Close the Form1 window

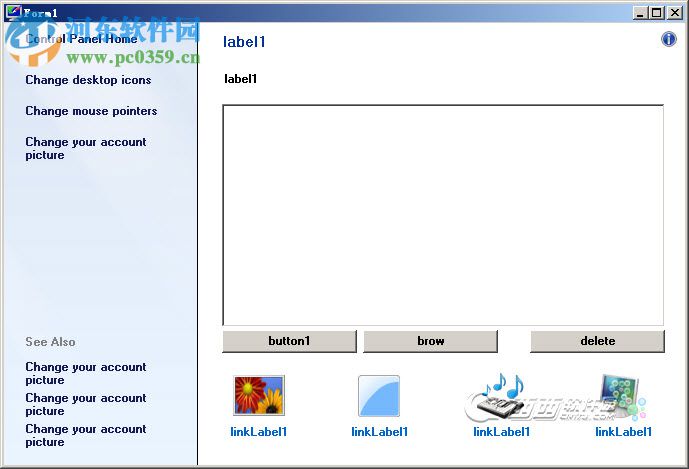point(674,13)
